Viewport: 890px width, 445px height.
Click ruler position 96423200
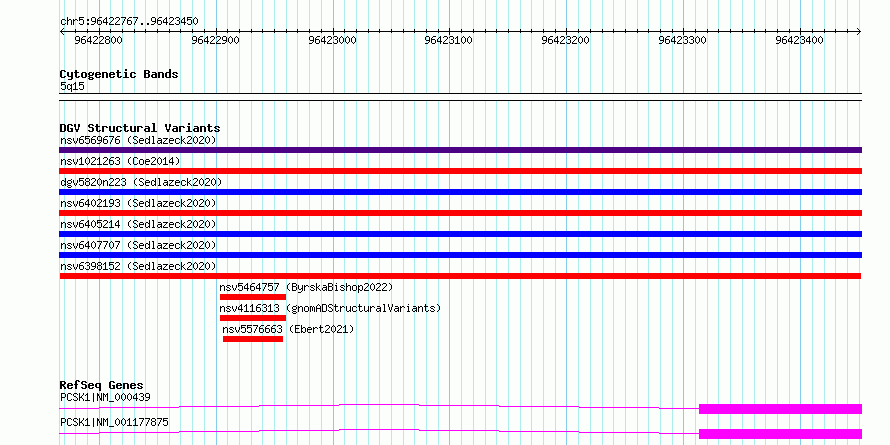(x=566, y=40)
